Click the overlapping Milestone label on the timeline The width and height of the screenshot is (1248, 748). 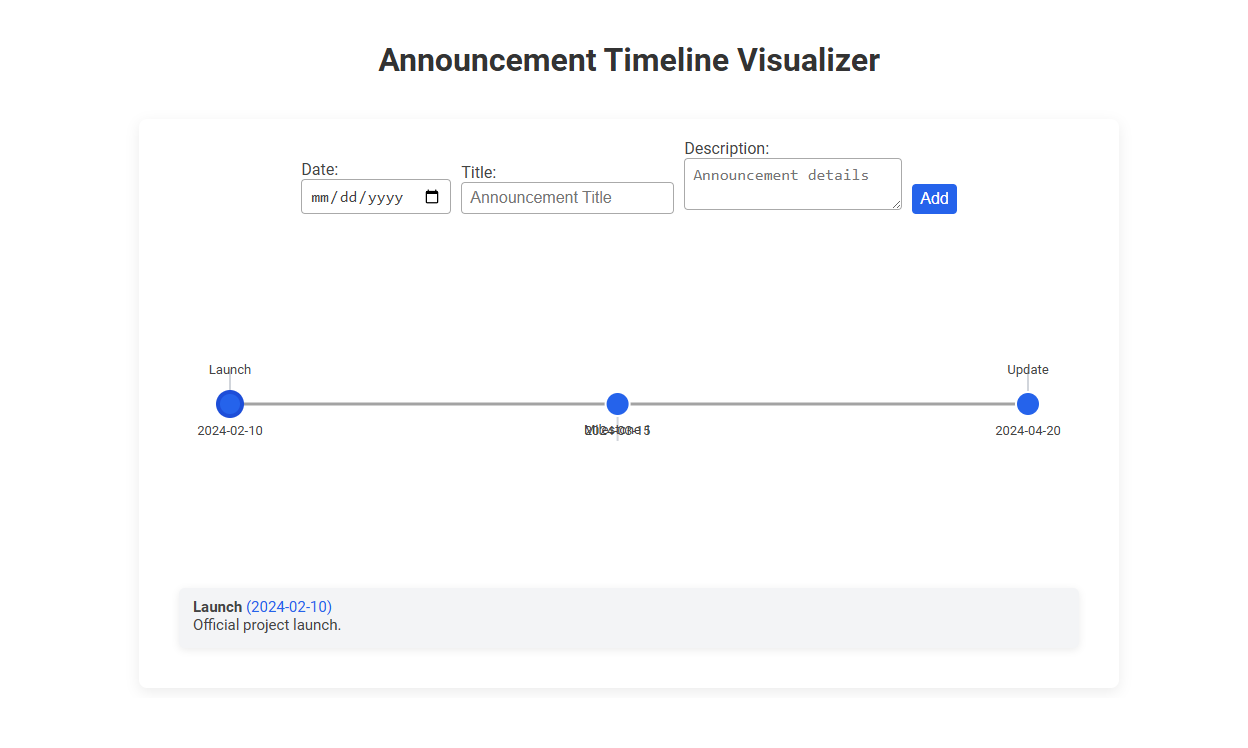click(617, 430)
